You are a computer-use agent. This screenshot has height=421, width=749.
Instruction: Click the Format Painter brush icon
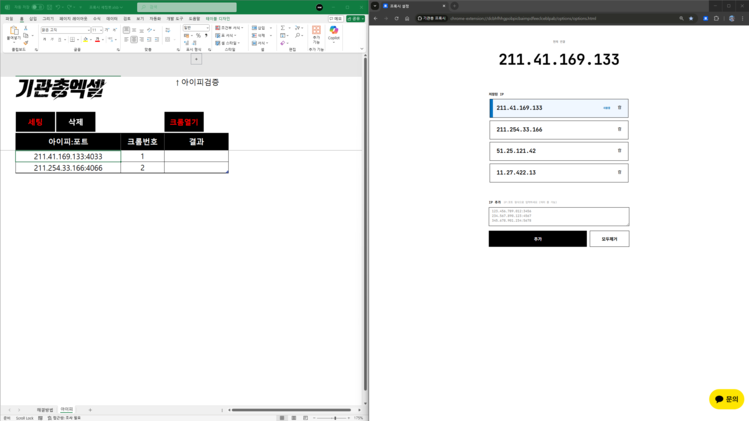[x=26, y=43]
